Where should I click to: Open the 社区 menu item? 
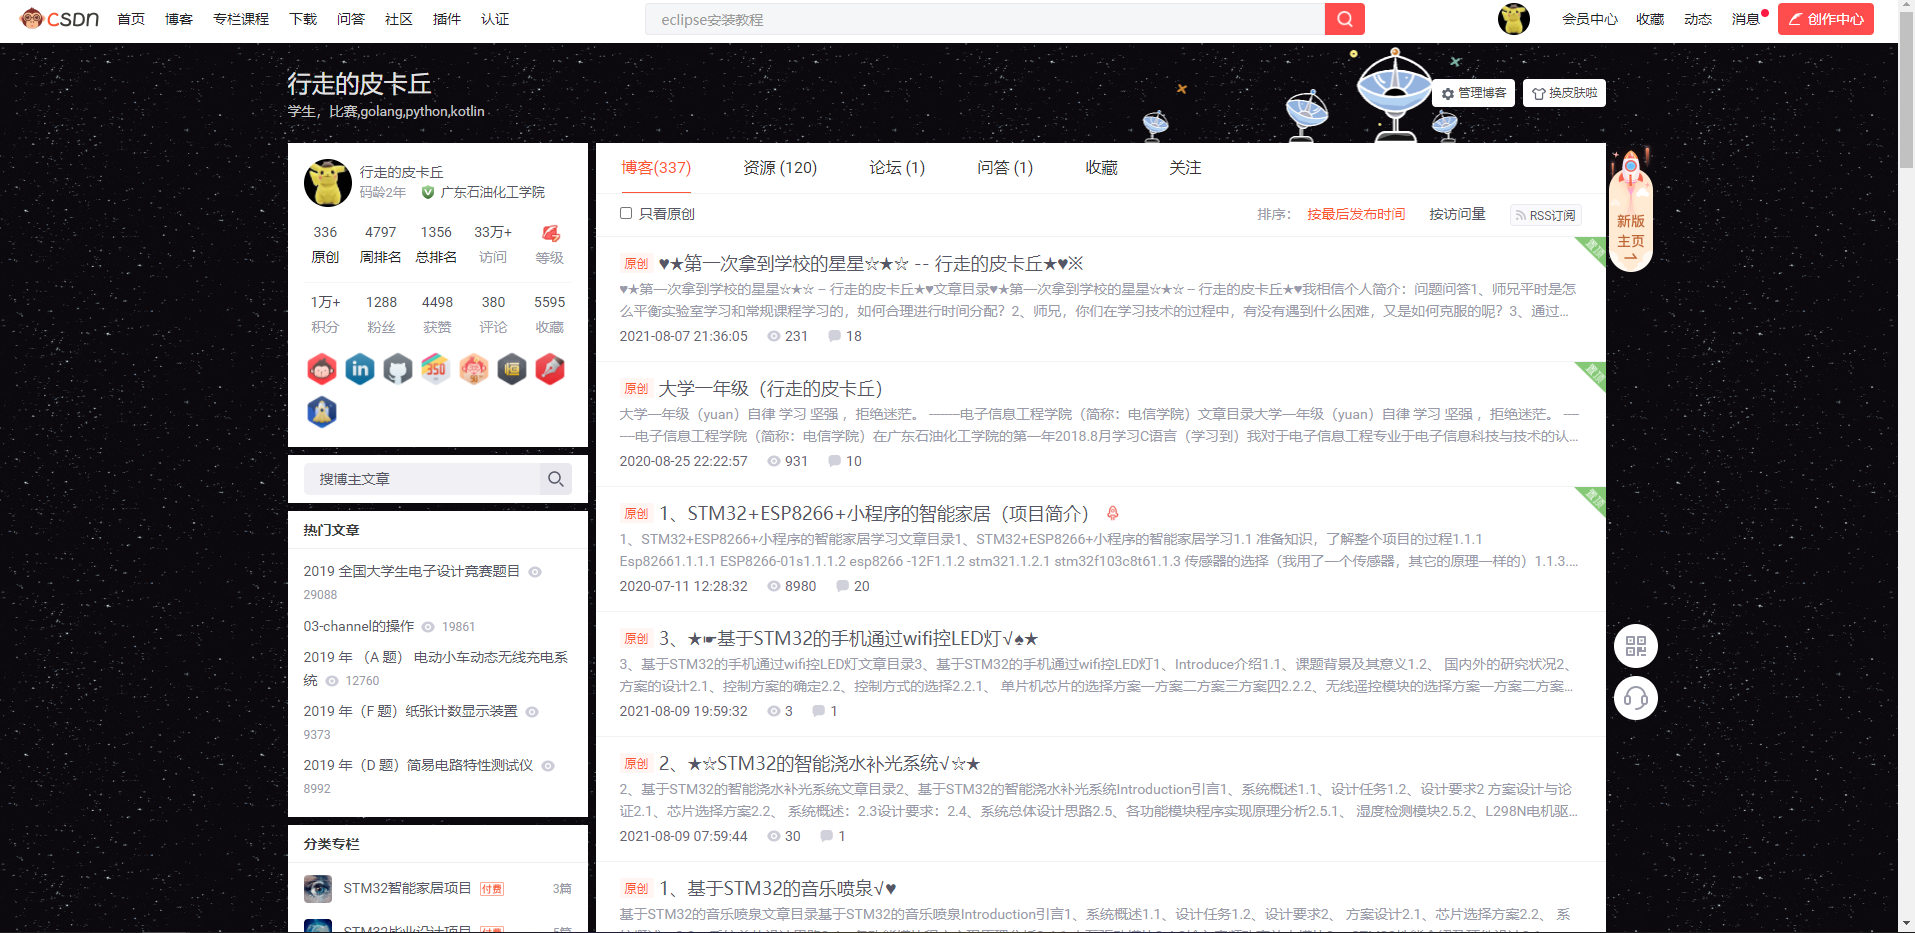coord(399,18)
